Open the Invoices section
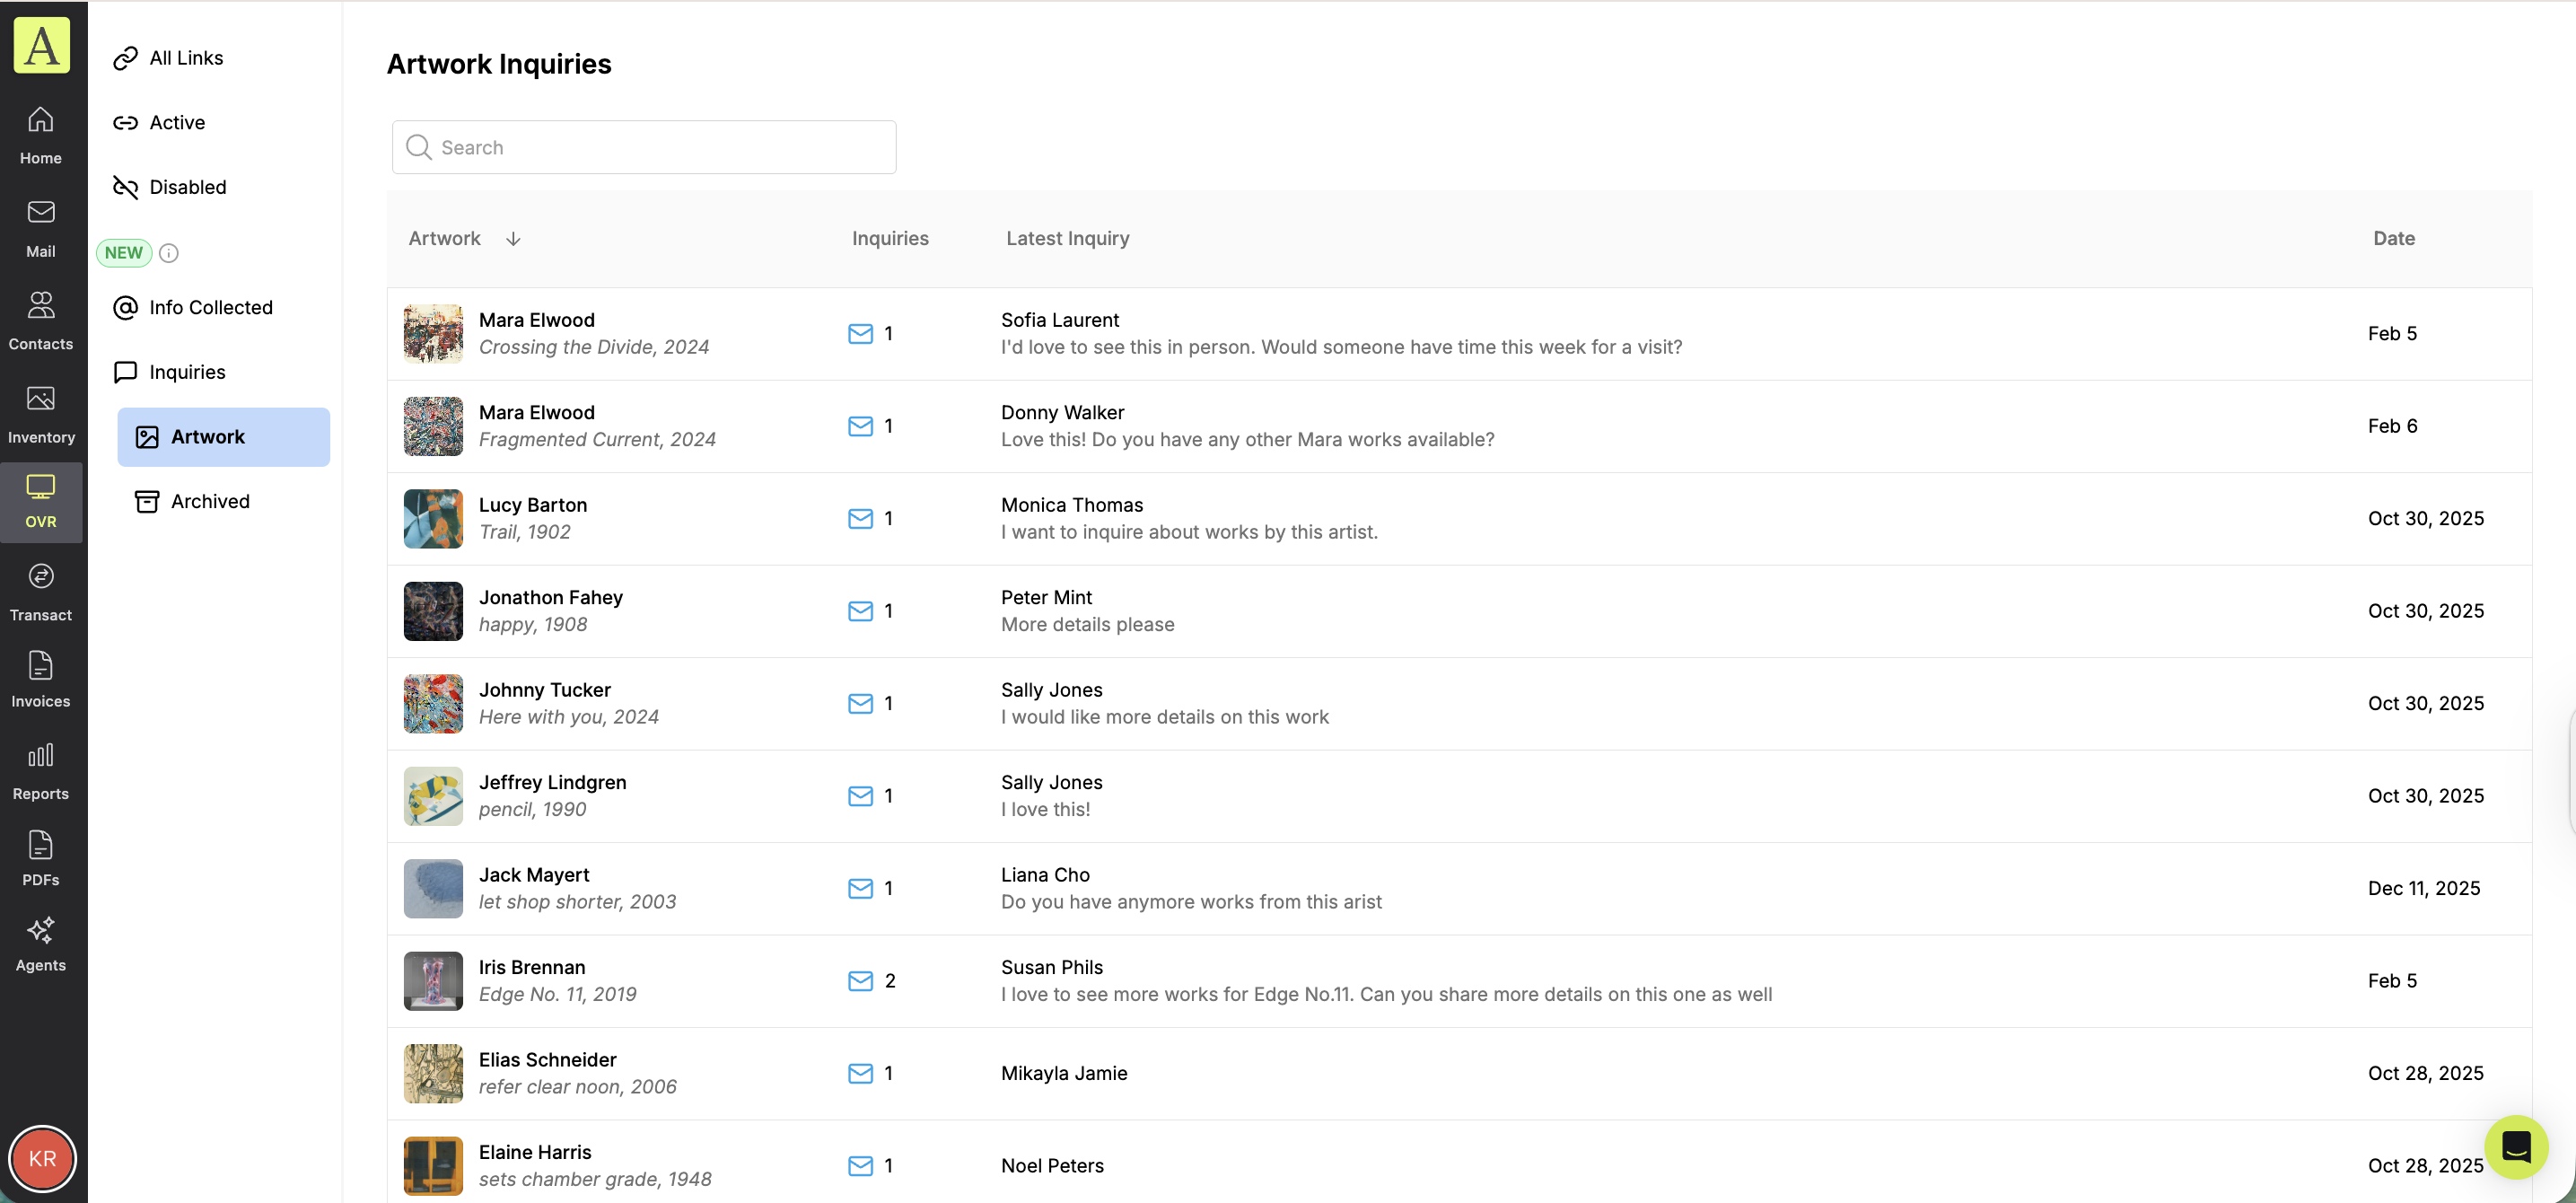The width and height of the screenshot is (2576, 1203). click(x=41, y=678)
